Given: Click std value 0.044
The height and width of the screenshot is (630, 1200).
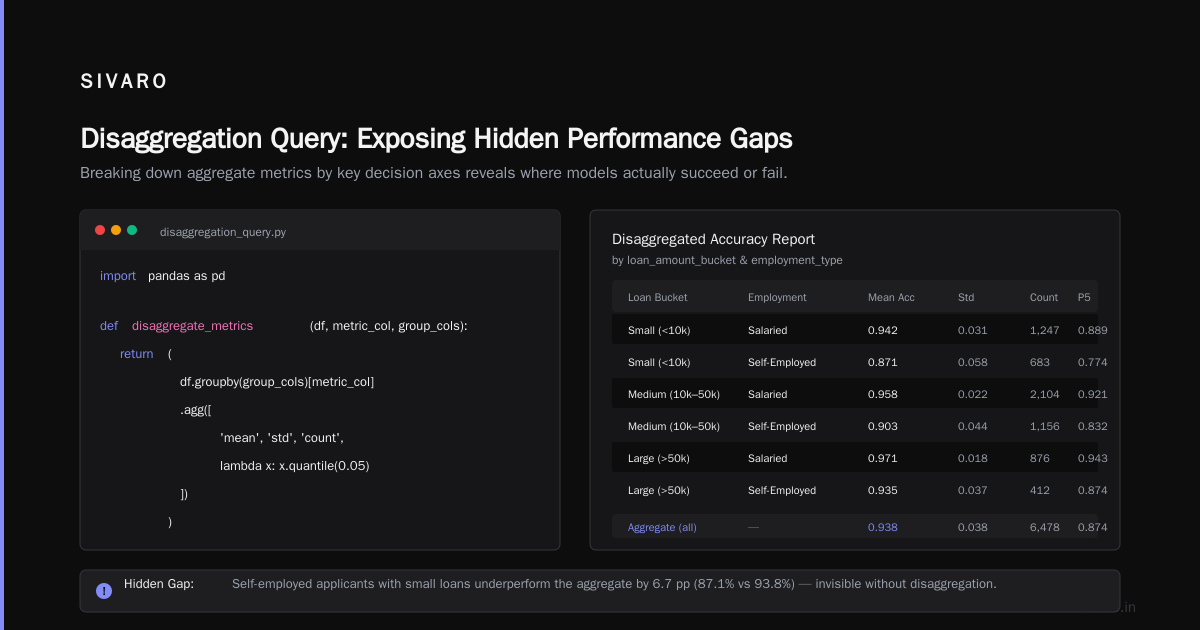Looking at the screenshot, I should pyautogui.click(x=973, y=426).
